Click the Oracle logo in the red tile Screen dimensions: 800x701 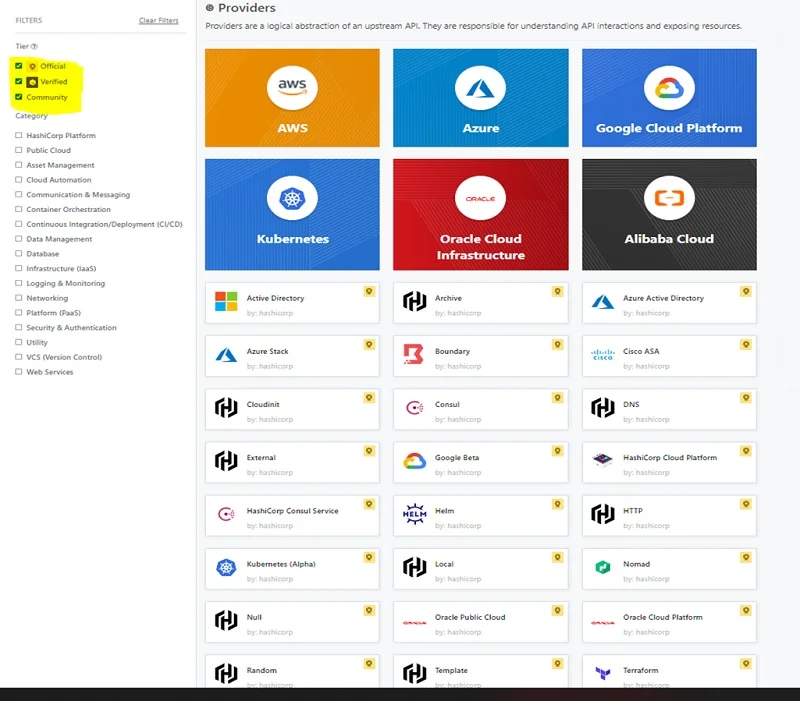pyautogui.click(x=481, y=198)
